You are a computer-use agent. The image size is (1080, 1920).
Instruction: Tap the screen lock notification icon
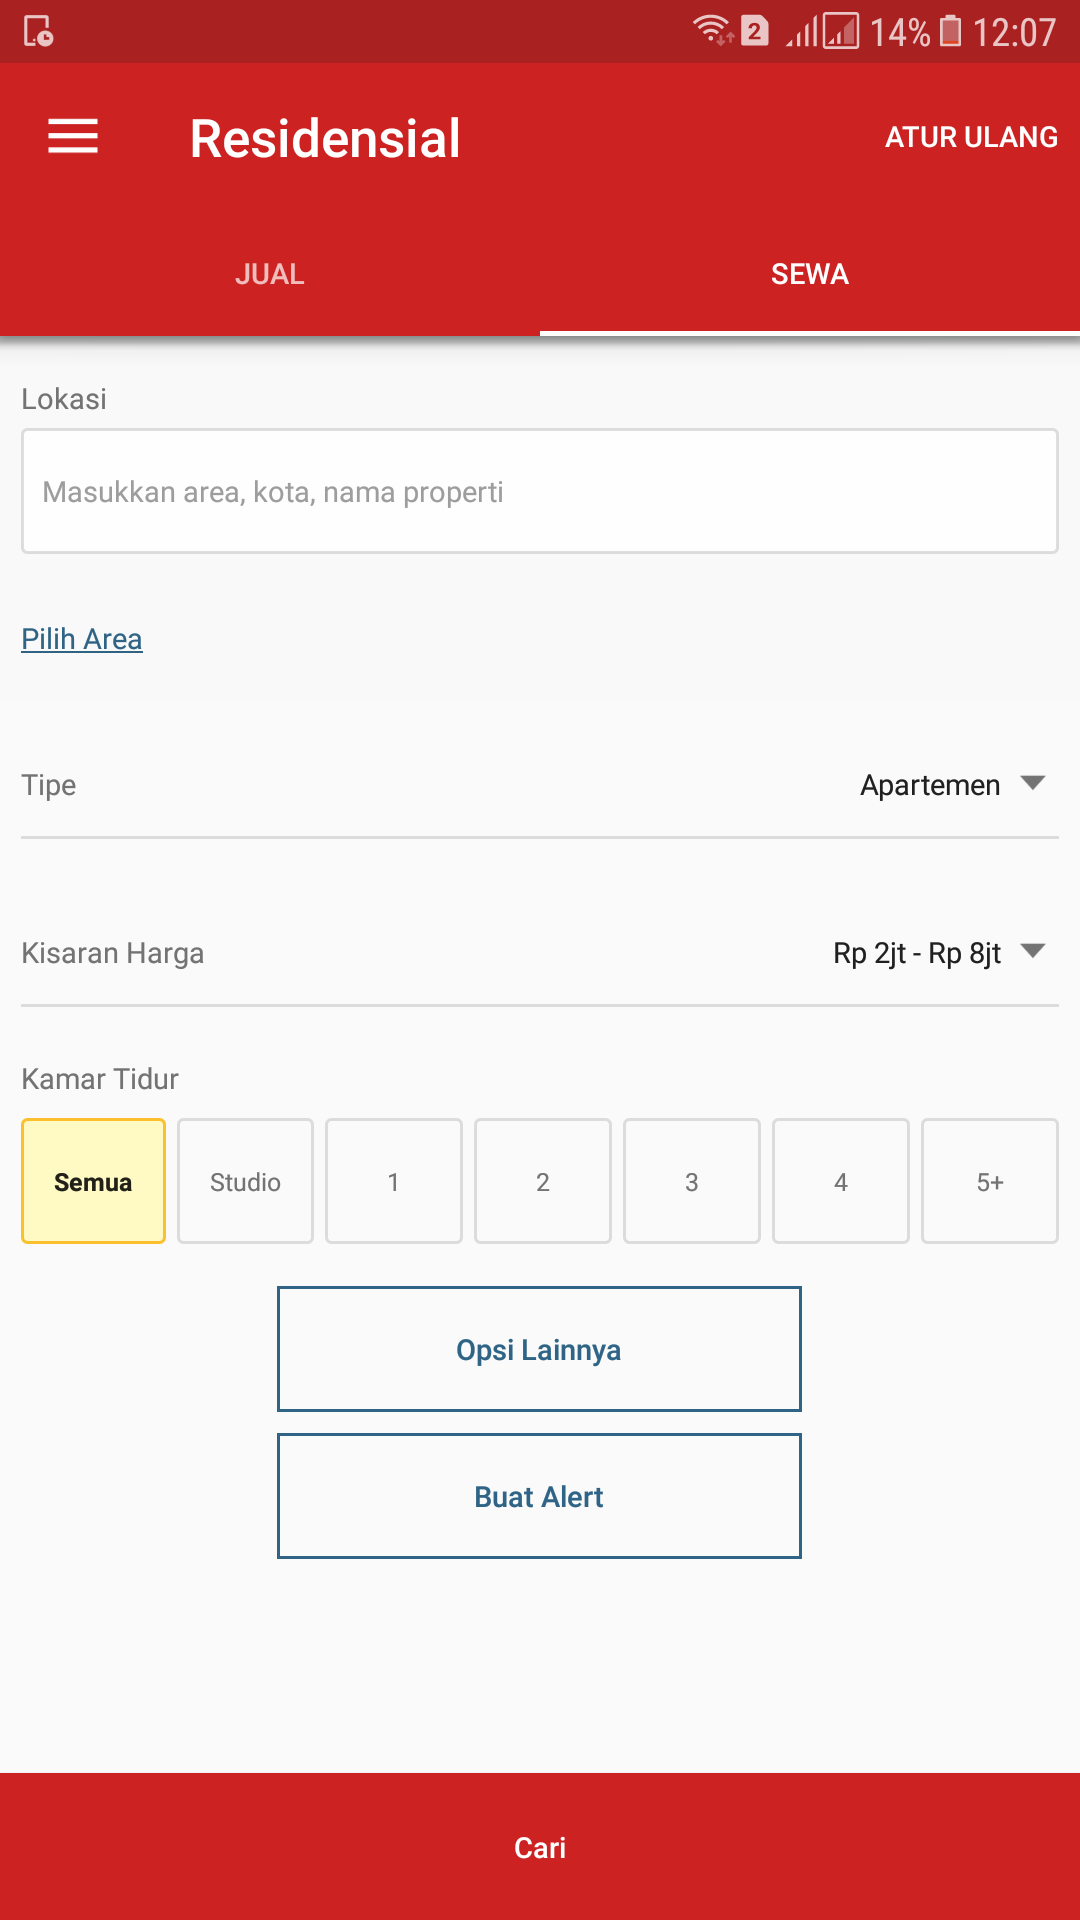click(38, 31)
